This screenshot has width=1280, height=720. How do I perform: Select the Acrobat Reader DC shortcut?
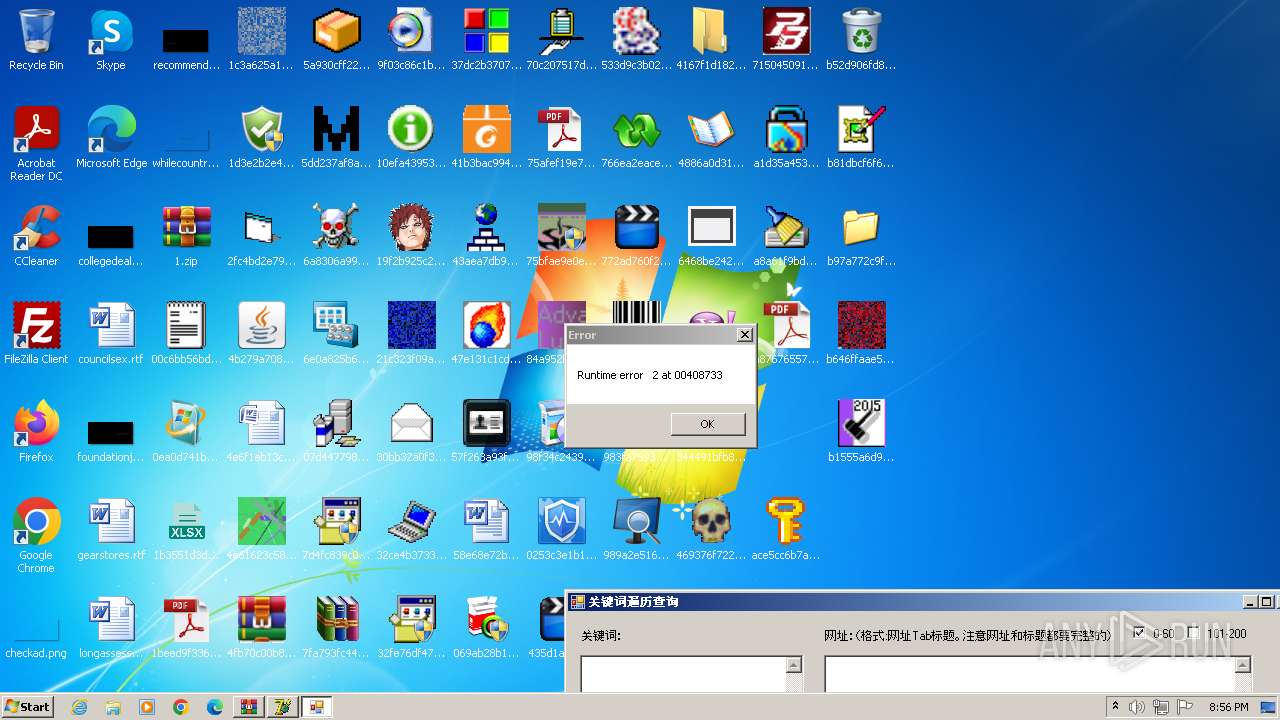(x=36, y=144)
